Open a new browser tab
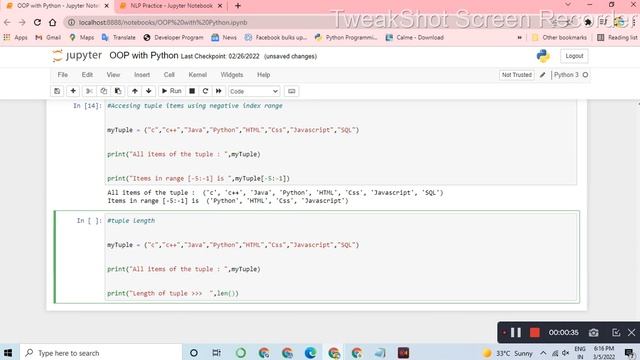Viewport: 640px width, 360px height. [x=238, y=6]
